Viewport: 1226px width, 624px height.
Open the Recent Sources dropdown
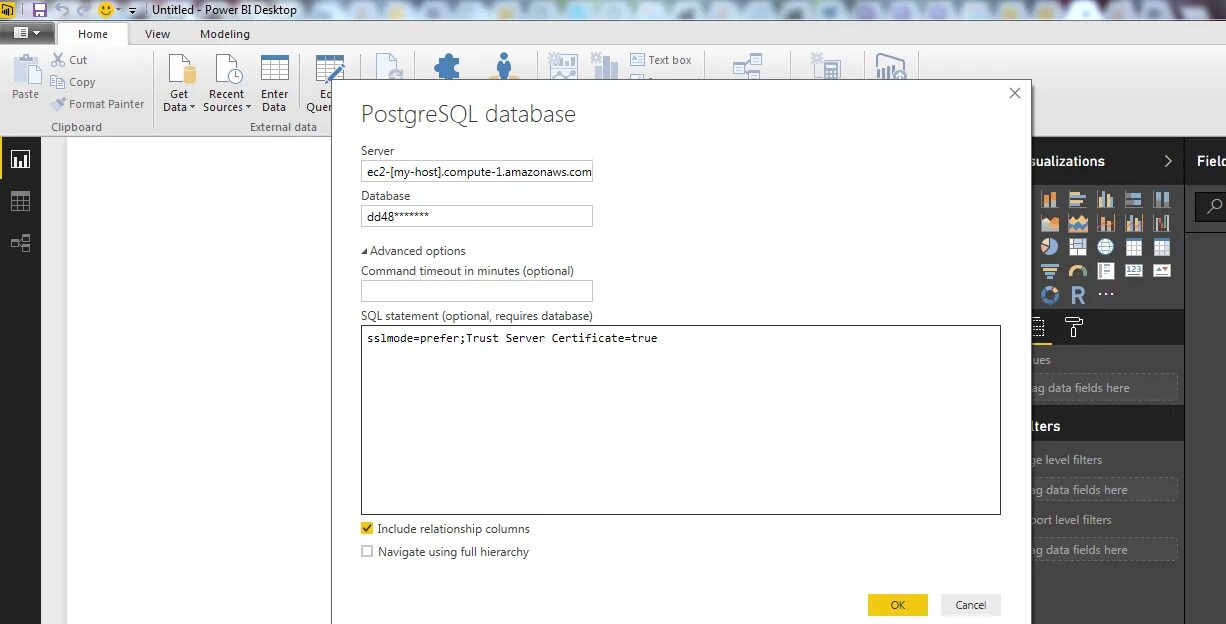227,83
